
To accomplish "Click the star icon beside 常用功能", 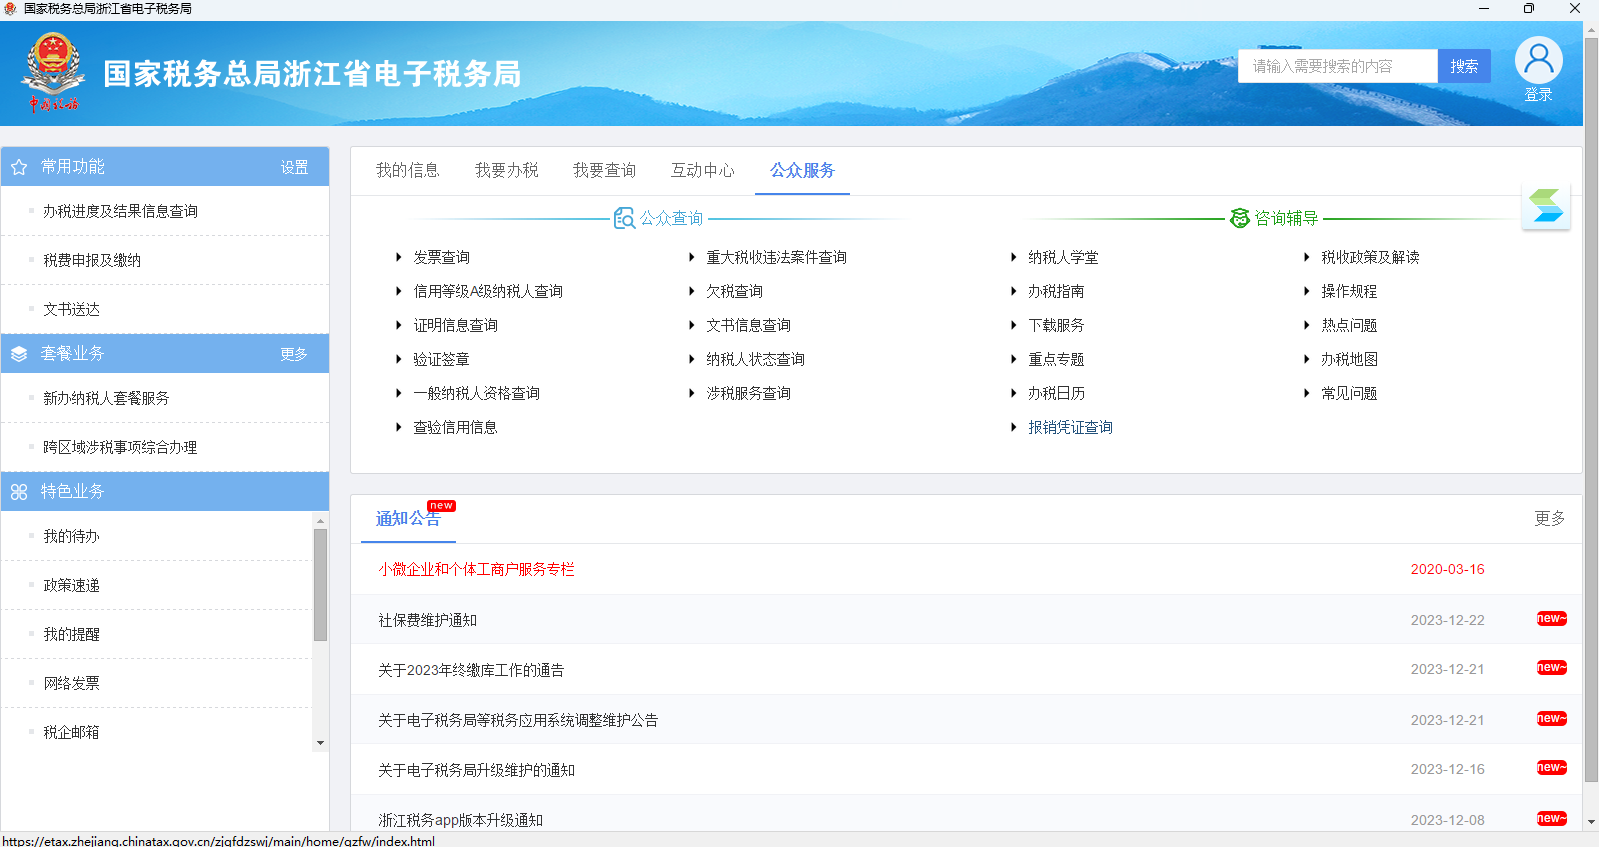I will pos(19,167).
